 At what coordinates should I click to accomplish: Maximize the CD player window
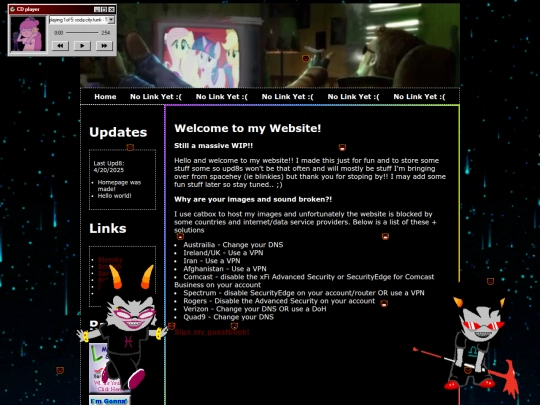(104, 9)
